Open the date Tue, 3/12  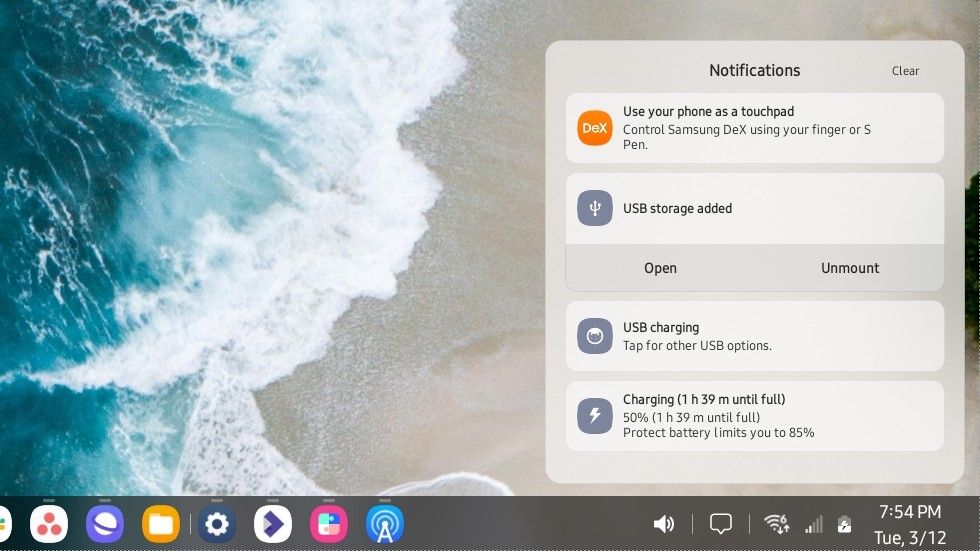(x=910, y=538)
